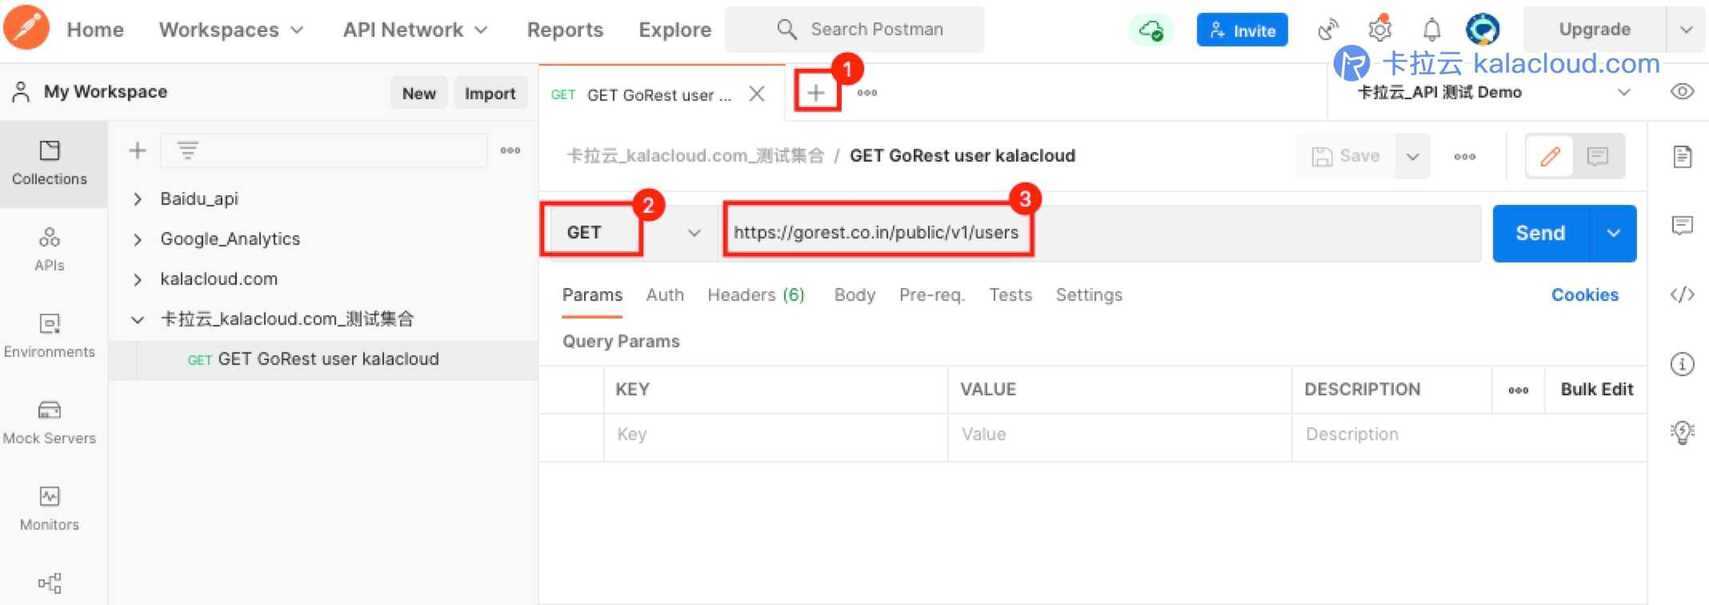Open the Send button dropdown arrow
This screenshot has width=1709, height=605.
tap(1613, 233)
